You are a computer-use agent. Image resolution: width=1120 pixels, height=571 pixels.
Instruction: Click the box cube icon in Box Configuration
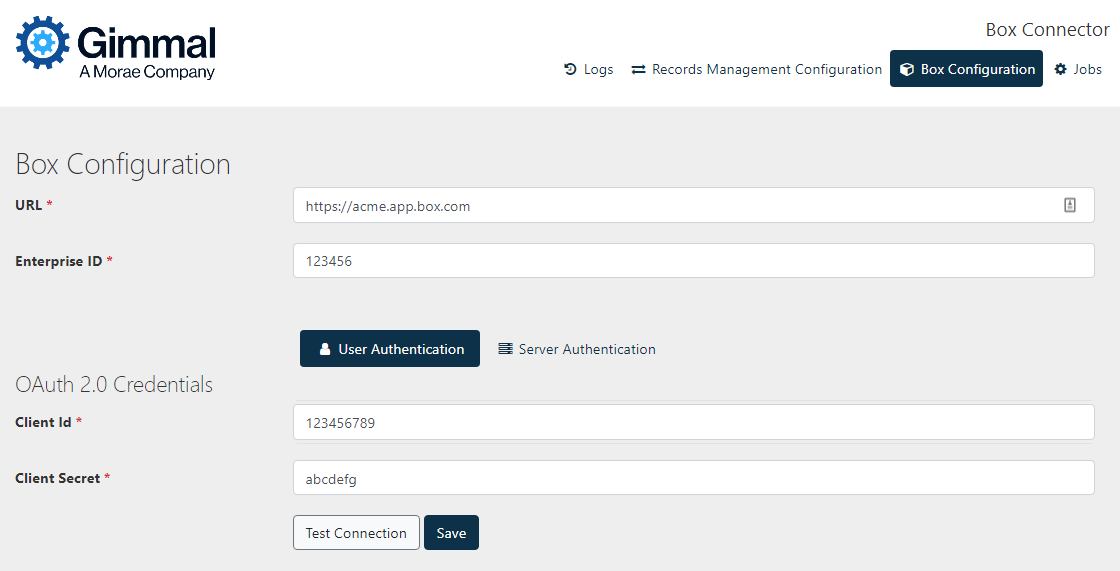click(x=907, y=69)
